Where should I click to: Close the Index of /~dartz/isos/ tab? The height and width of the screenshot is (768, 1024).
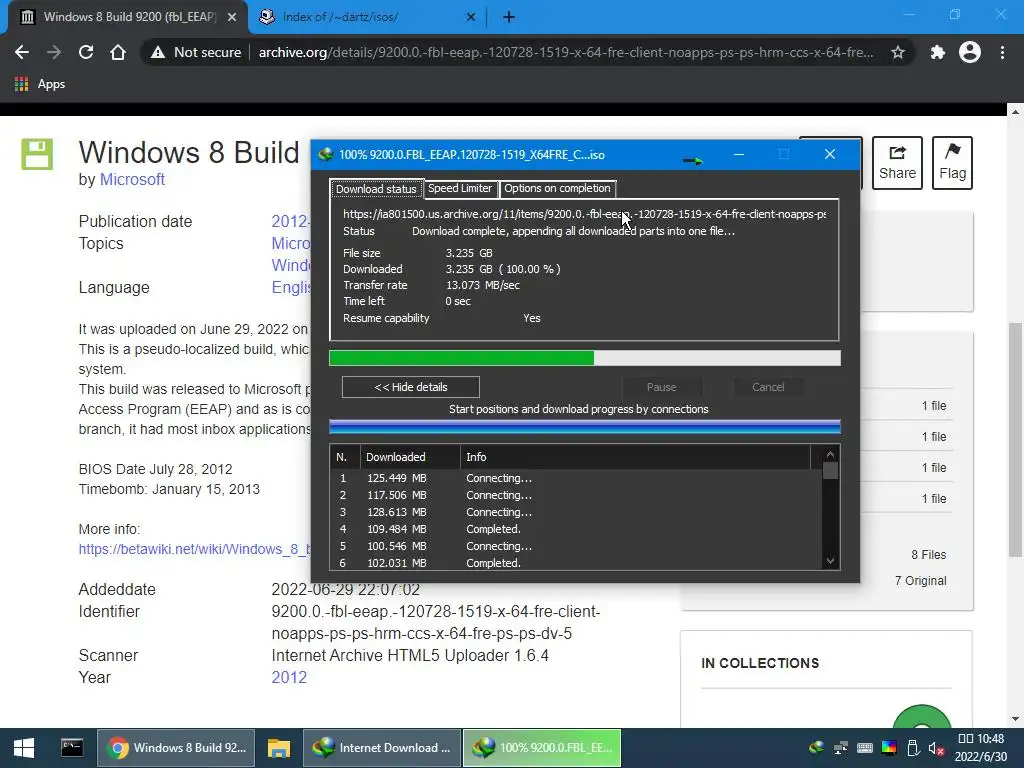point(471,17)
